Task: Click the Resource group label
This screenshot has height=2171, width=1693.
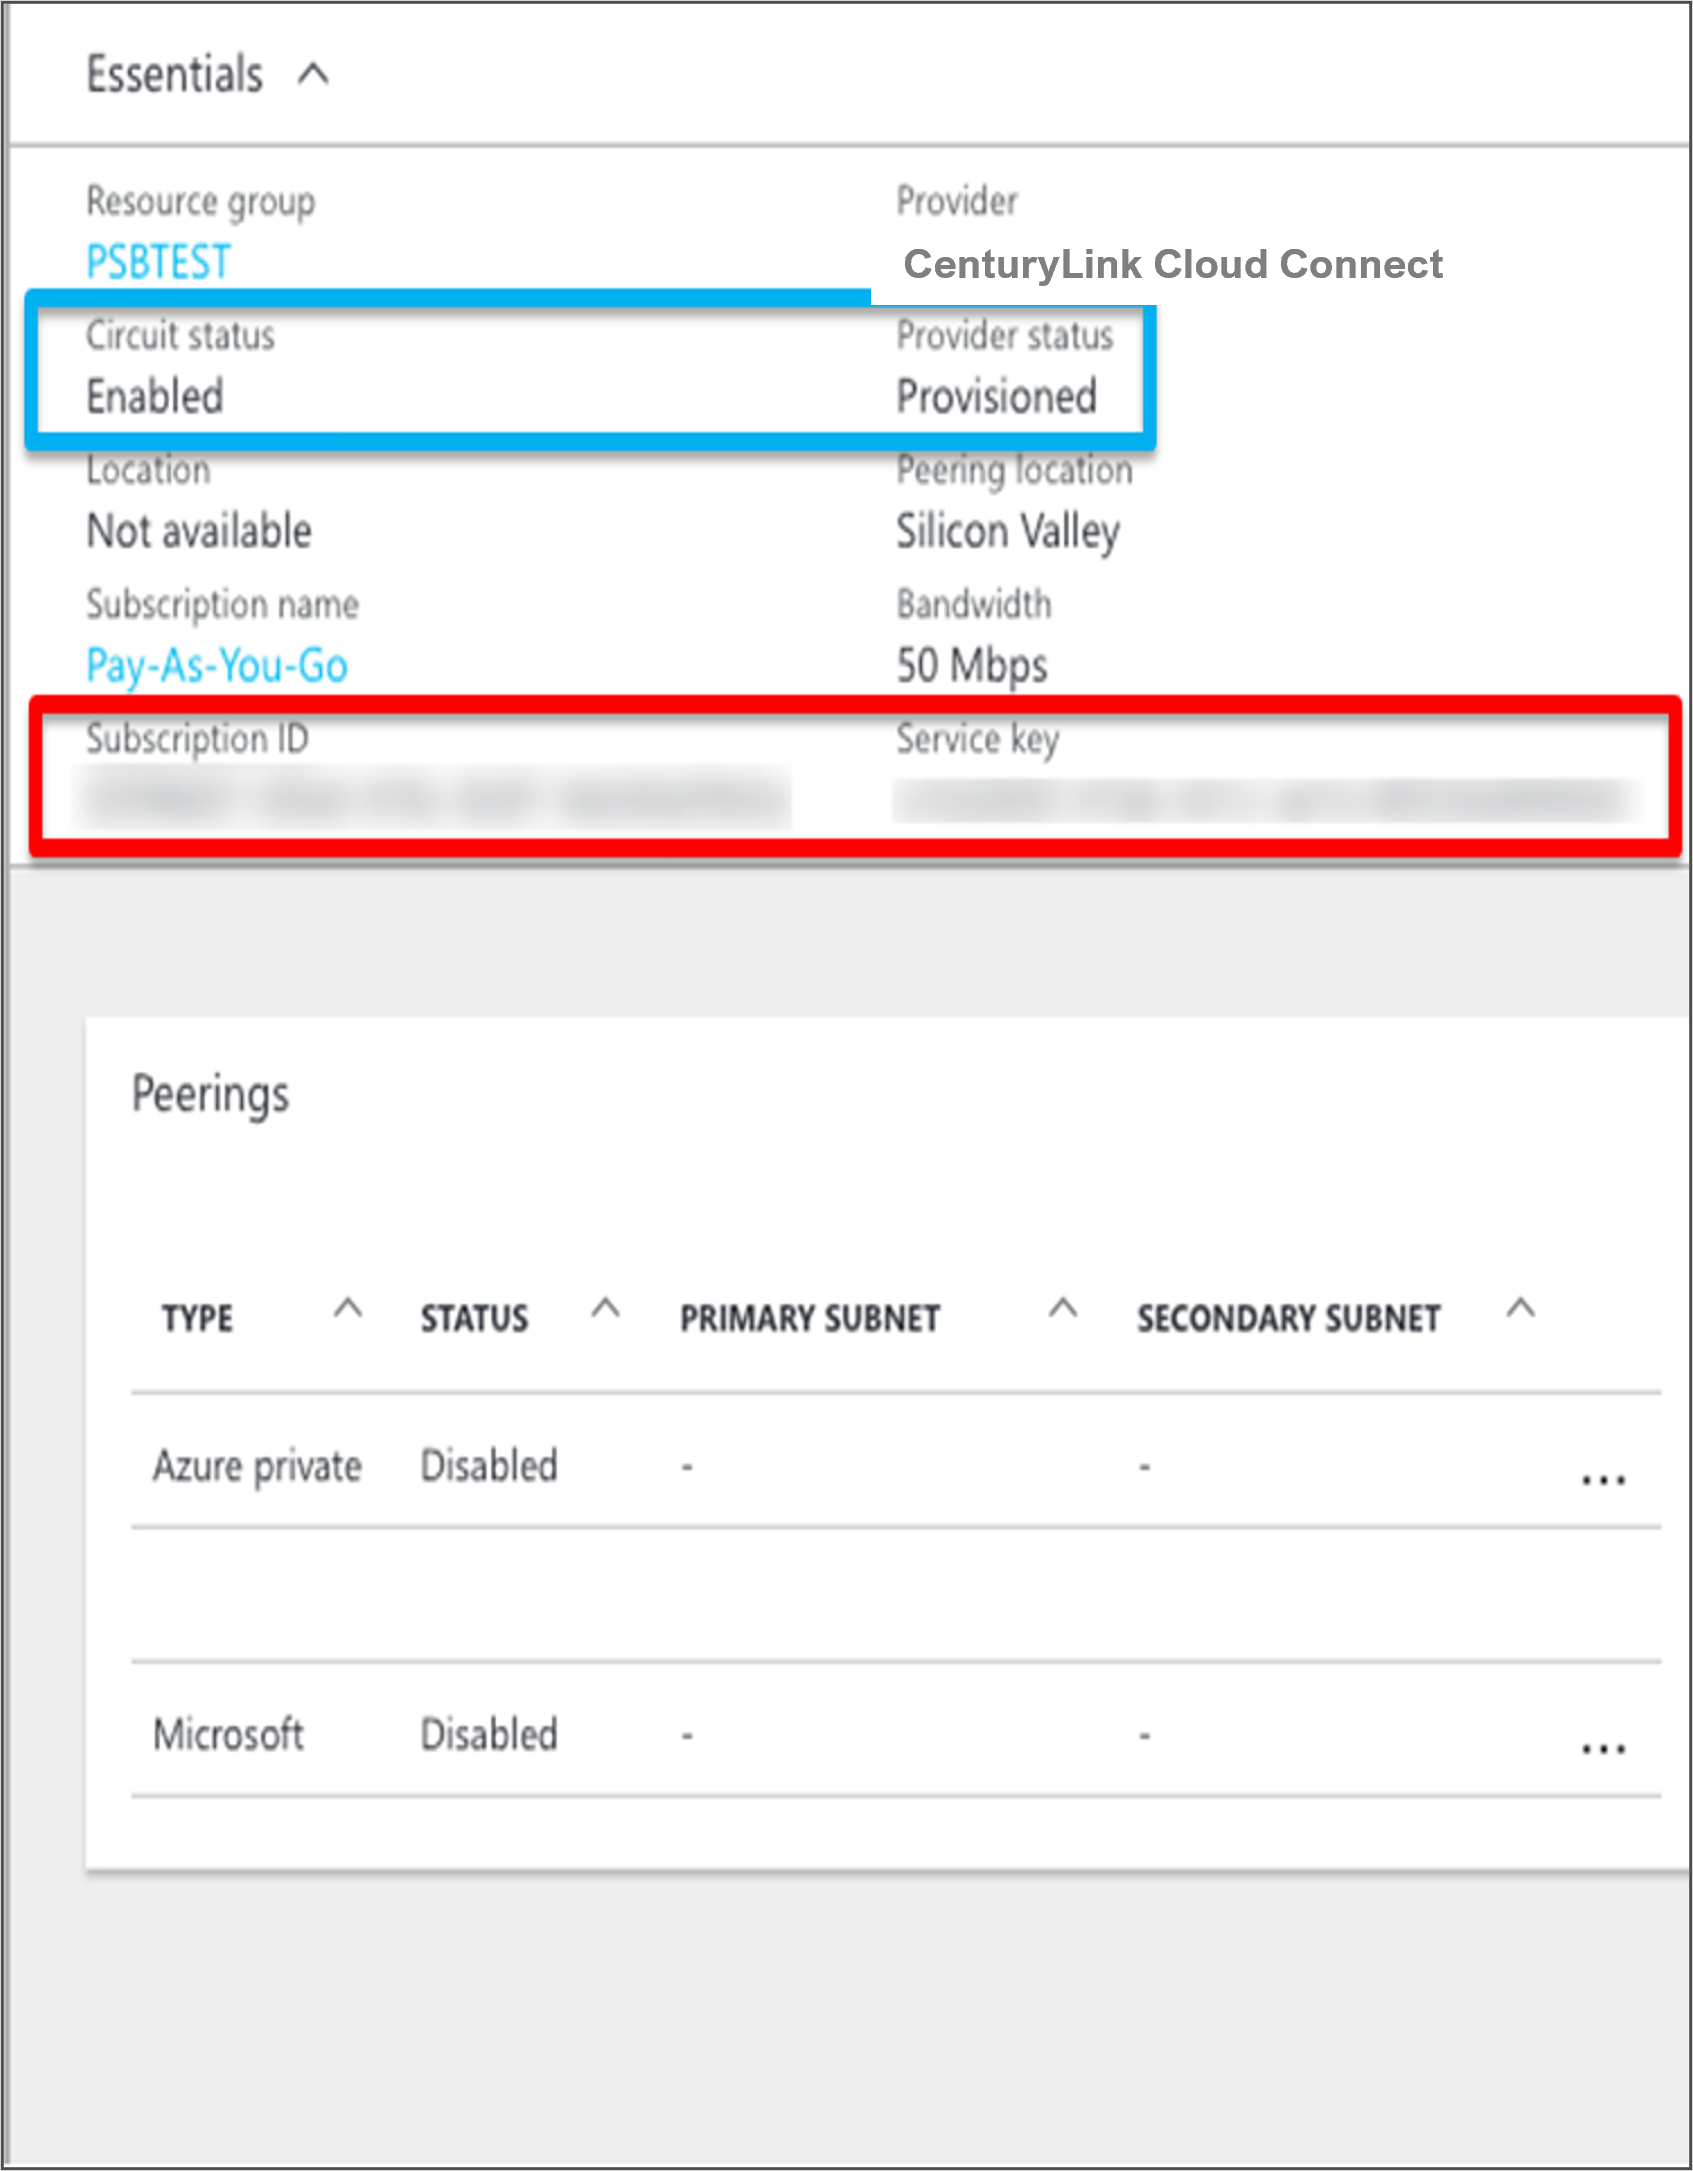Action: [x=201, y=203]
